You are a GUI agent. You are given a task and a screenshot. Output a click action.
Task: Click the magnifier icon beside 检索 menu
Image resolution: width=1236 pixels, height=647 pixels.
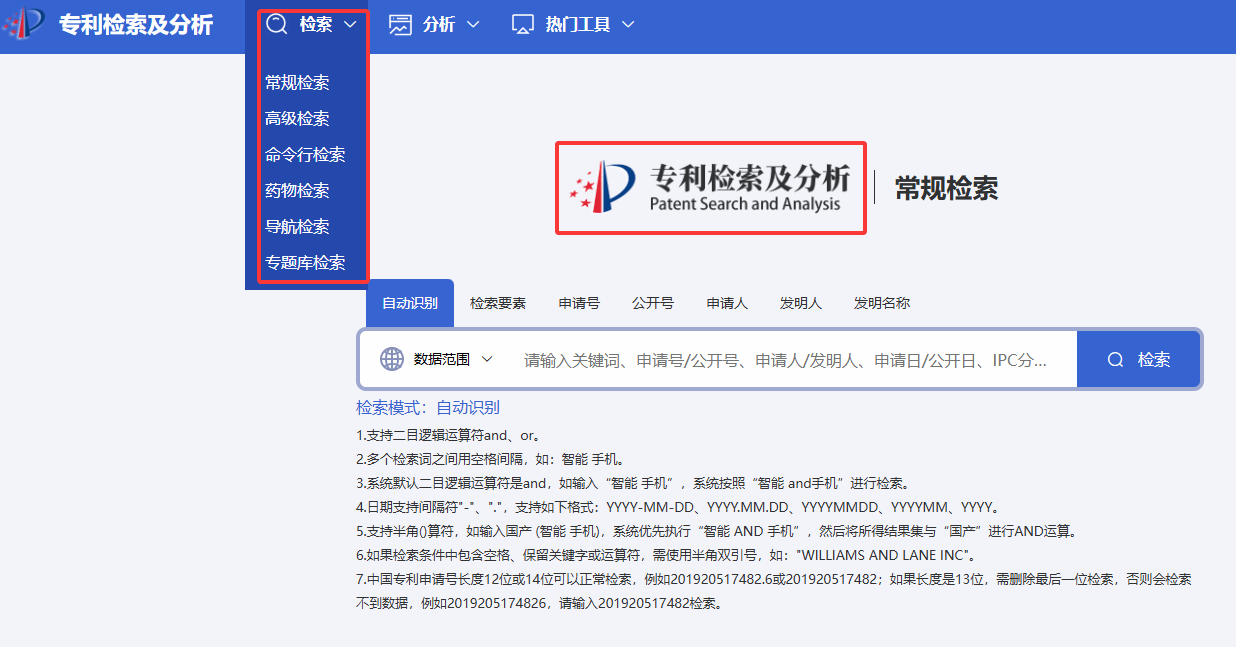click(x=277, y=25)
